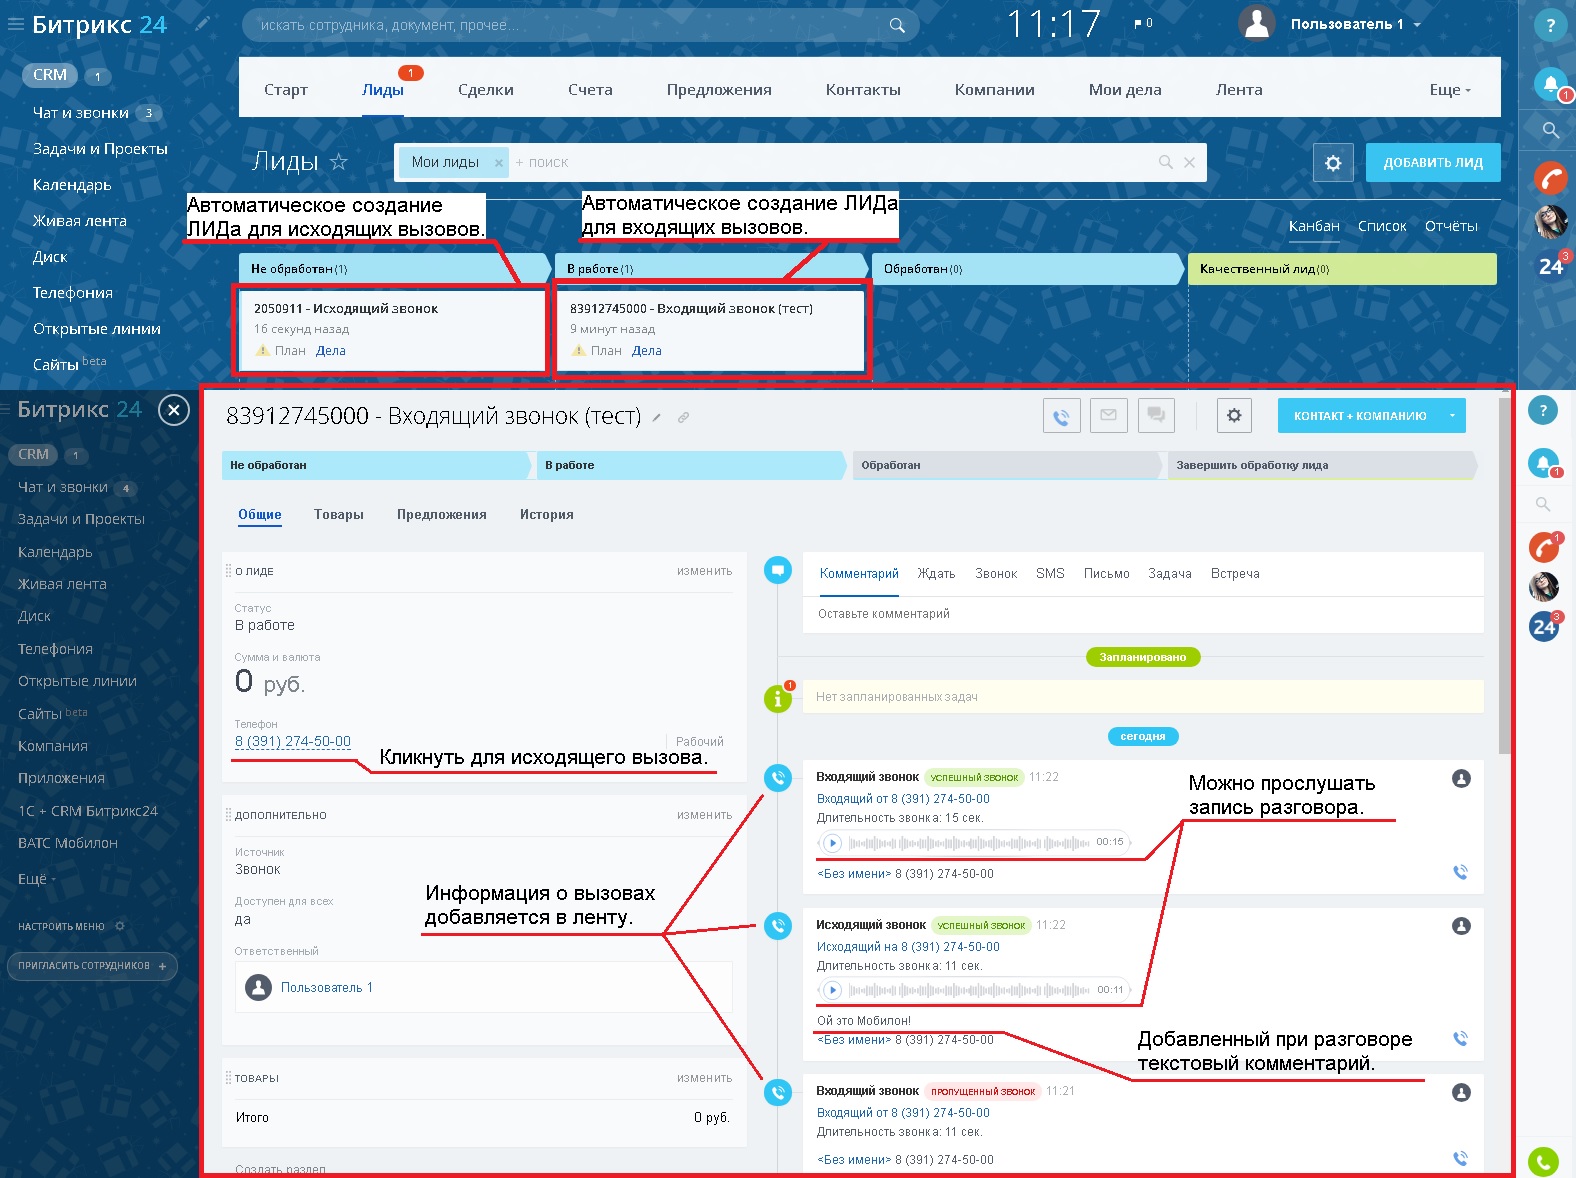Go to the Контакты tab
1576x1178 pixels.
pyautogui.click(x=863, y=90)
